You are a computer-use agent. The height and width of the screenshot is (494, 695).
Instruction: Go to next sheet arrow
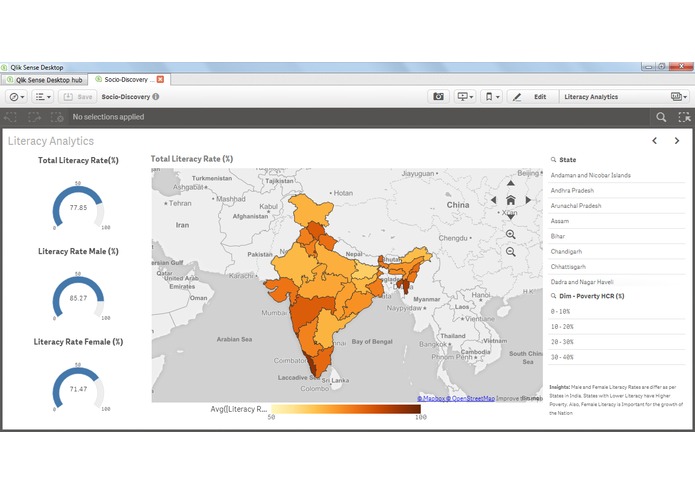click(677, 141)
